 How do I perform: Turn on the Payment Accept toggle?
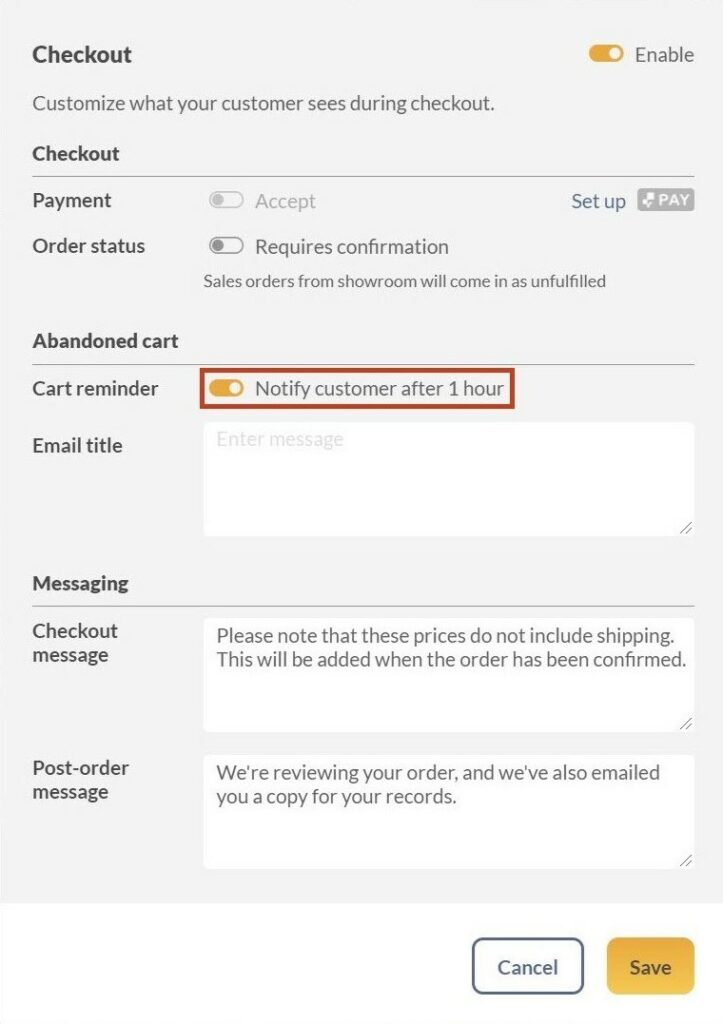(226, 200)
